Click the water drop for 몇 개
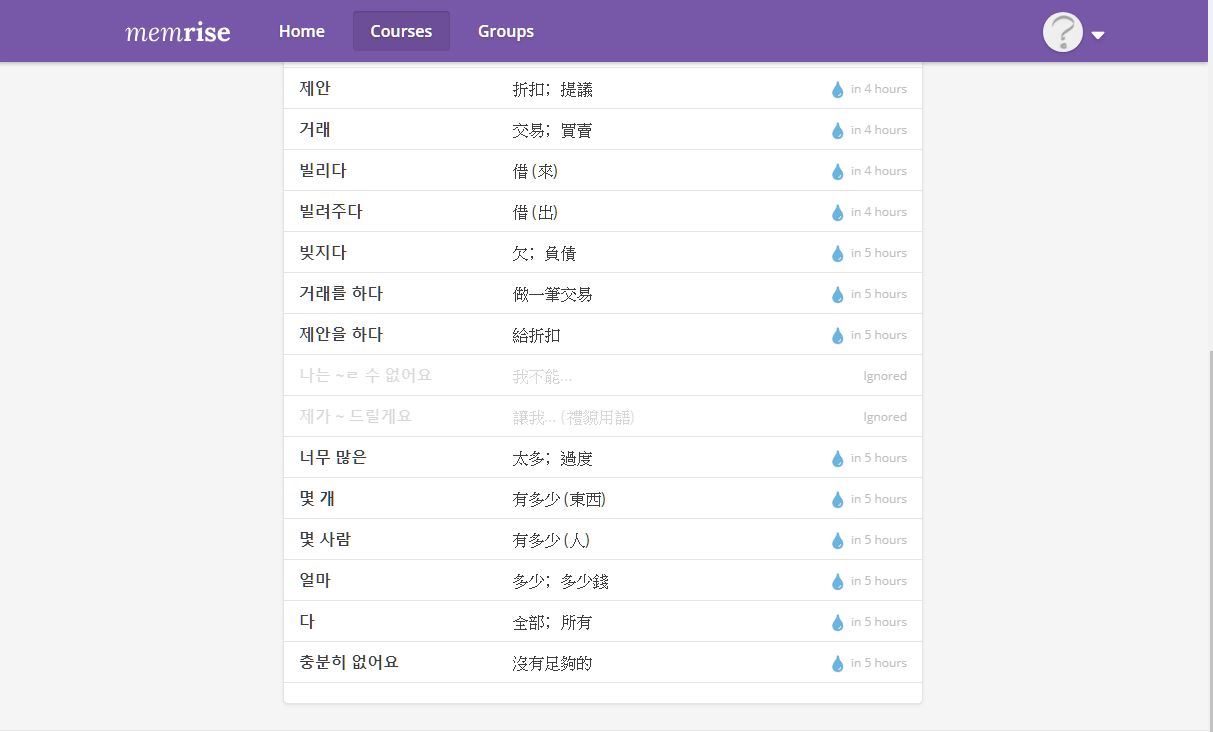Screen dimensions: 1213x732 [838, 499]
